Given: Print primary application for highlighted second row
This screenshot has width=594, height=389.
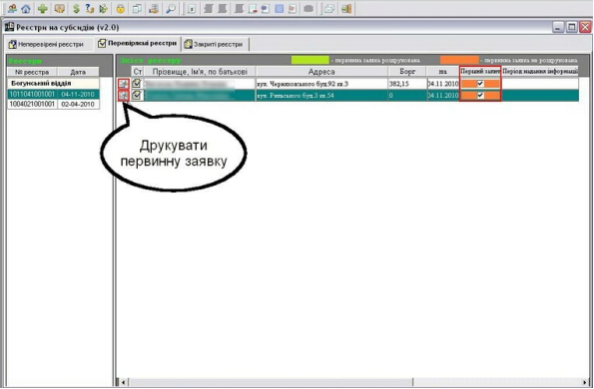Looking at the screenshot, I should coord(123,95).
